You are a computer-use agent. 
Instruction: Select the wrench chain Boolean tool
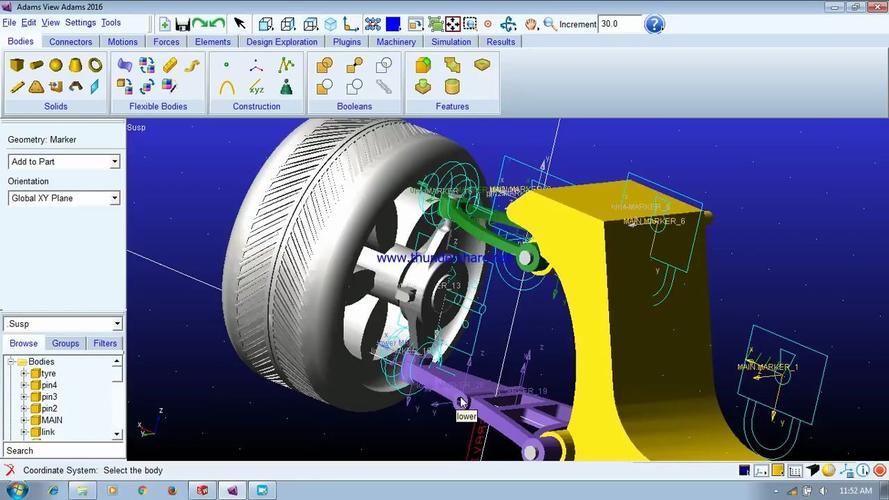tap(384, 87)
